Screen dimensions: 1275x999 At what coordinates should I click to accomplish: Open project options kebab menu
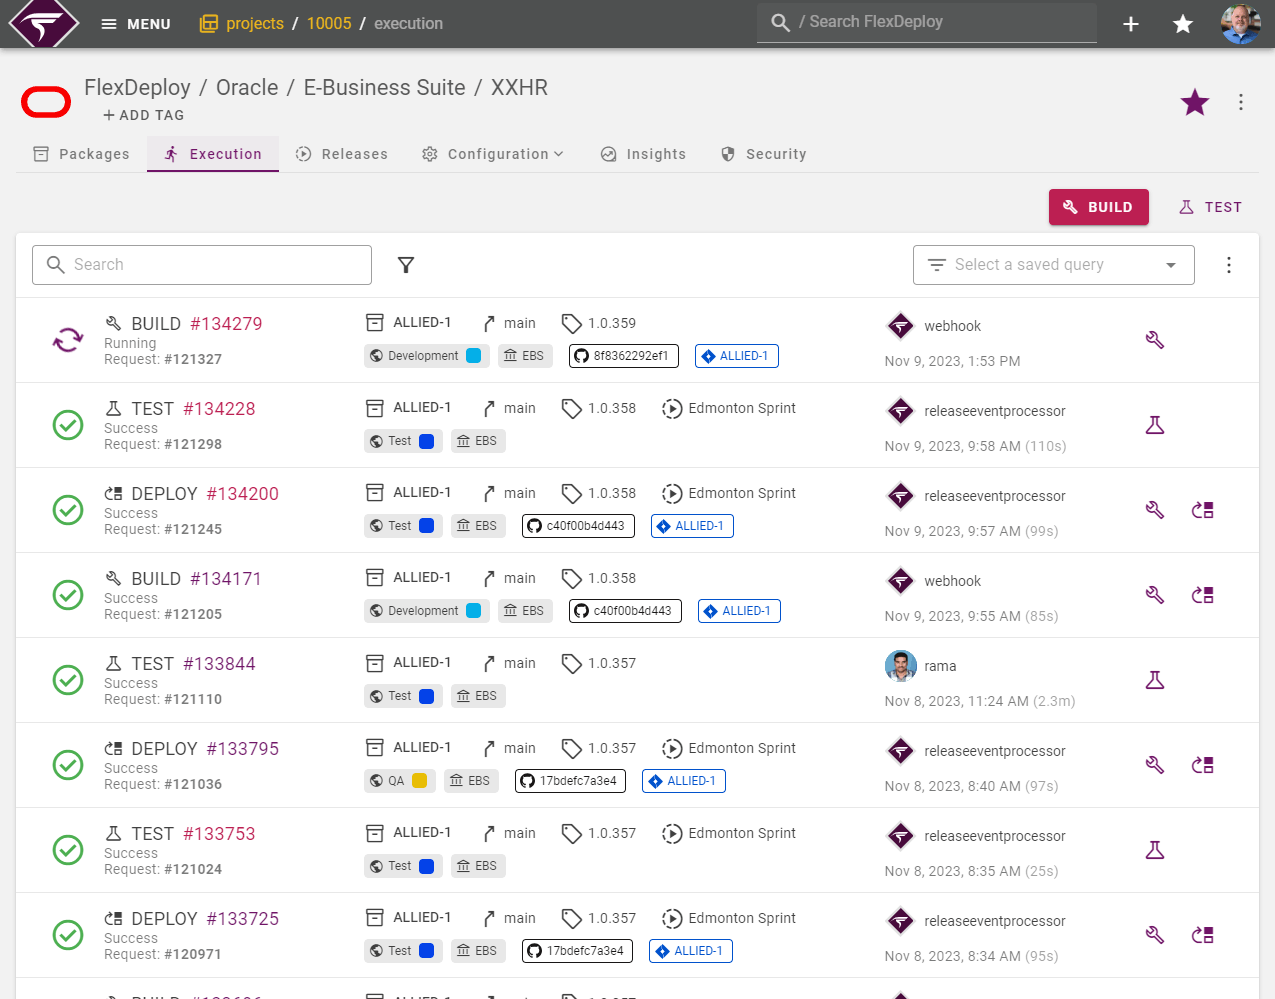(x=1241, y=102)
